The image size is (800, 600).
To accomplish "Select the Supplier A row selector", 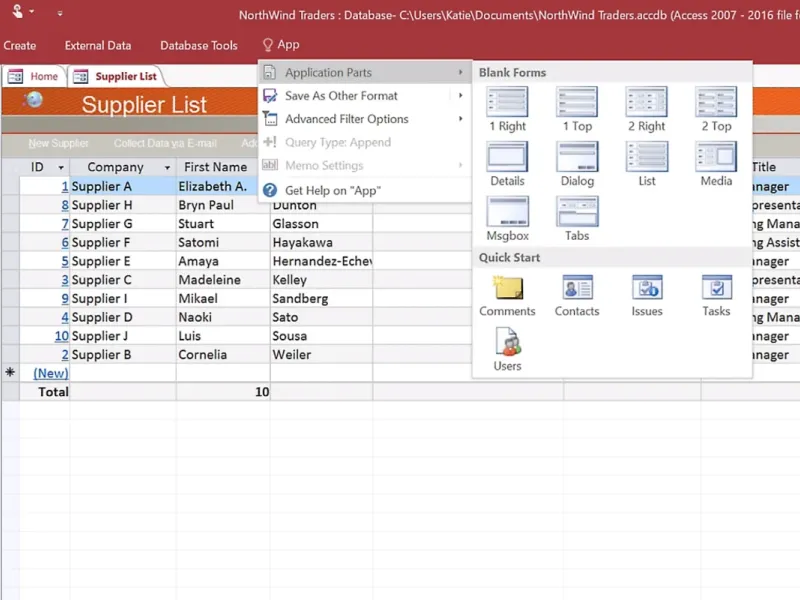I will coord(10,187).
